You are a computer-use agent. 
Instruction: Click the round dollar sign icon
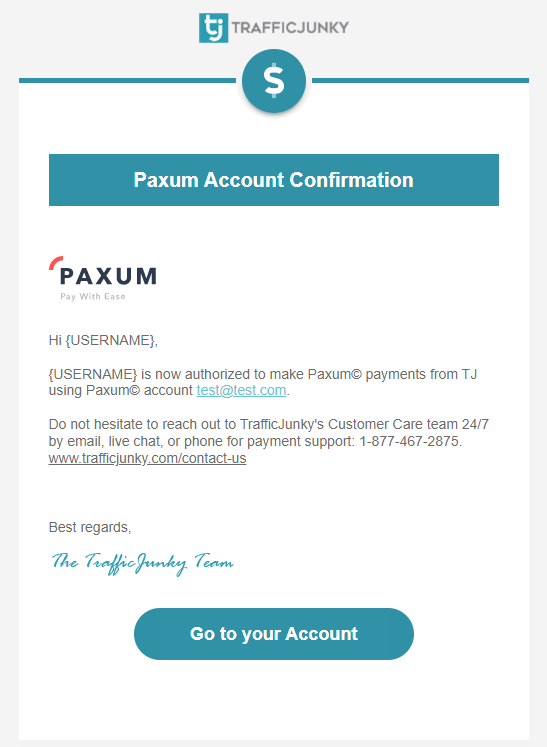pos(274,81)
